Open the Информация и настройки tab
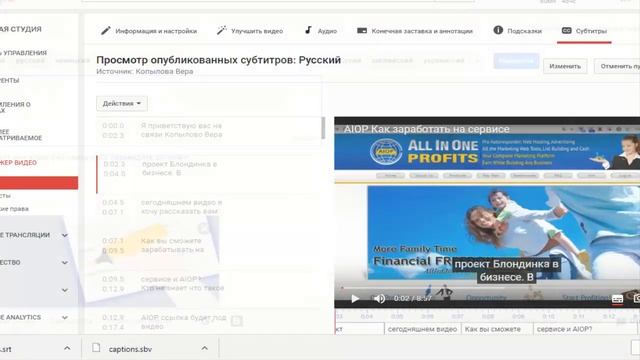Viewport: 640px width, 360px height. [x=149, y=31]
